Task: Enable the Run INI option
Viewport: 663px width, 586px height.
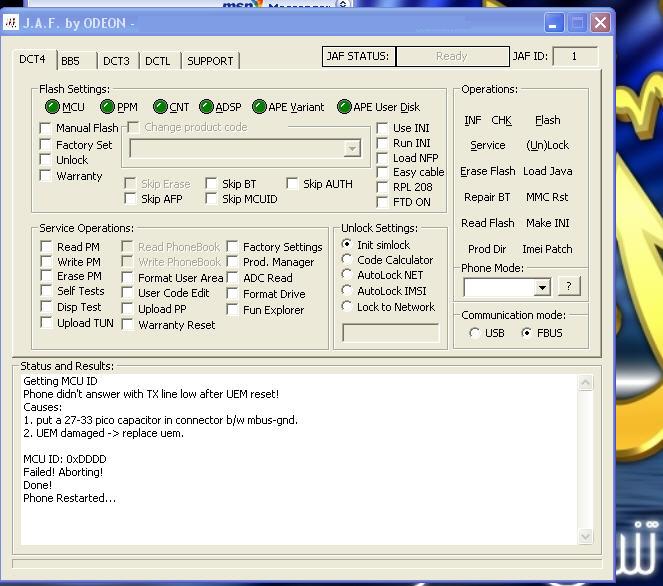Action: click(382, 143)
